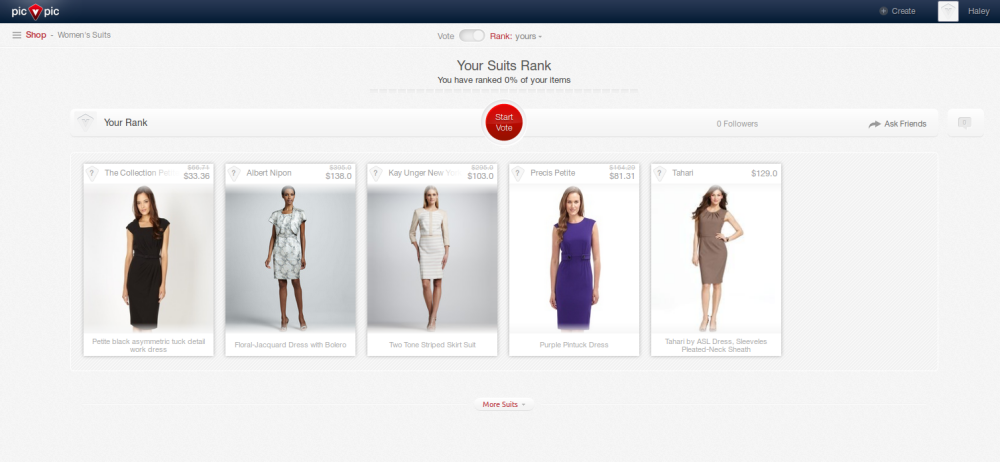The width and height of the screenshot is (1000, 462).
Task: Click the Tahari brand name
Action: tap(682, 173)
